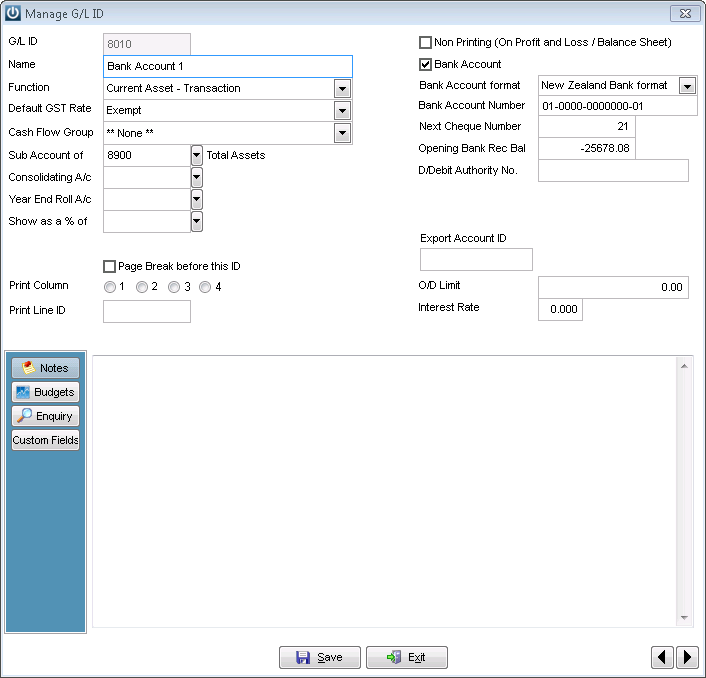Select Print Column 2 radio

[141, 287]
